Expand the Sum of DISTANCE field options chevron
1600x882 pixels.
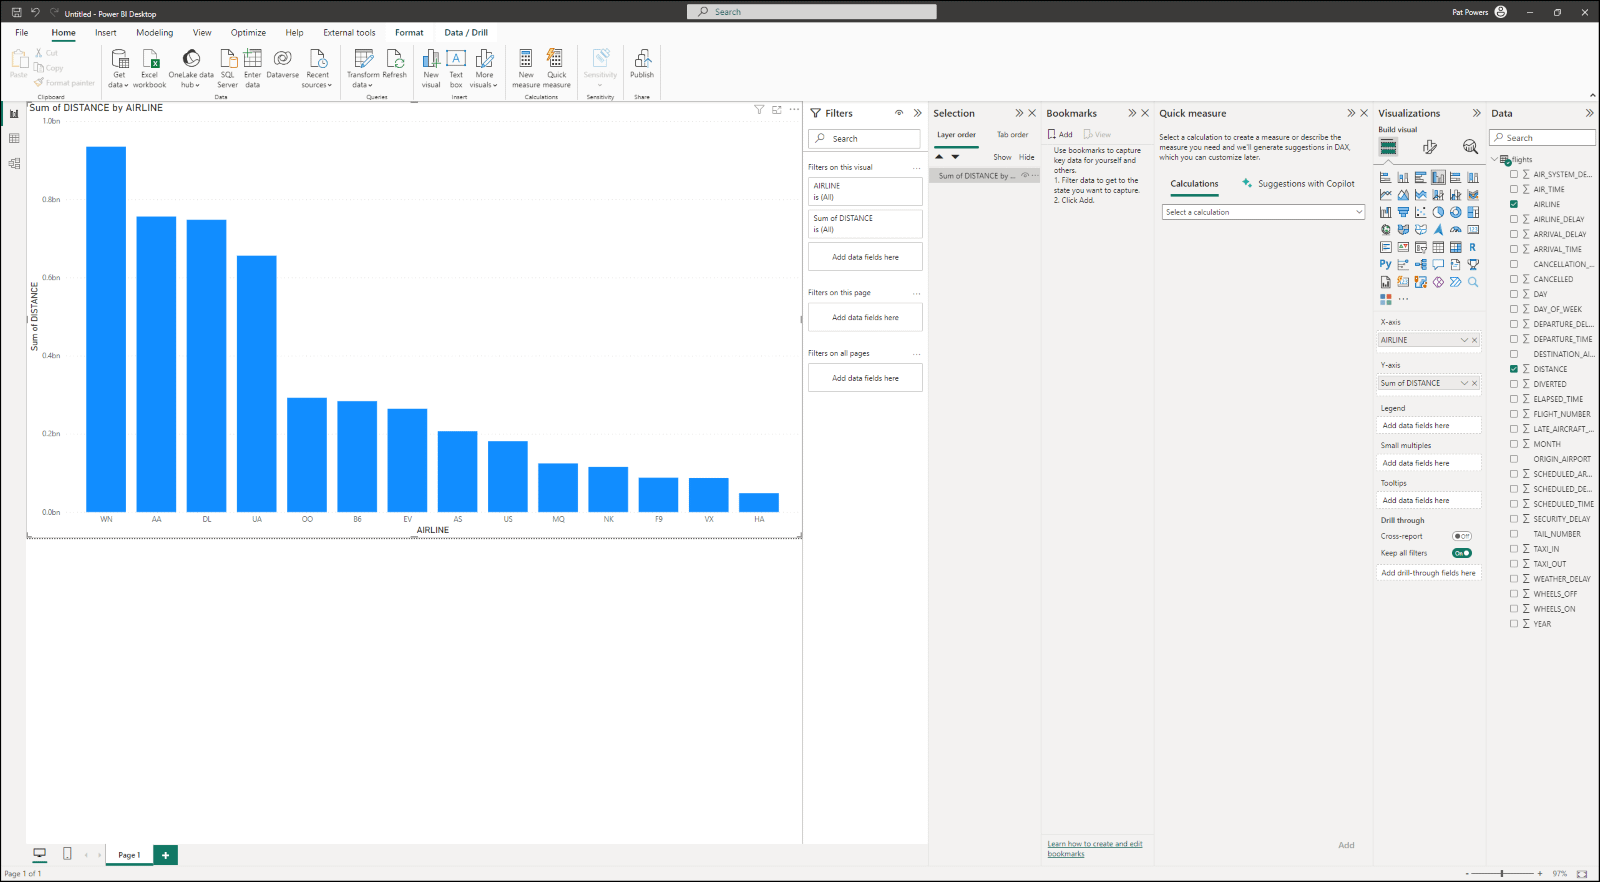click(x=1464, y=383)
